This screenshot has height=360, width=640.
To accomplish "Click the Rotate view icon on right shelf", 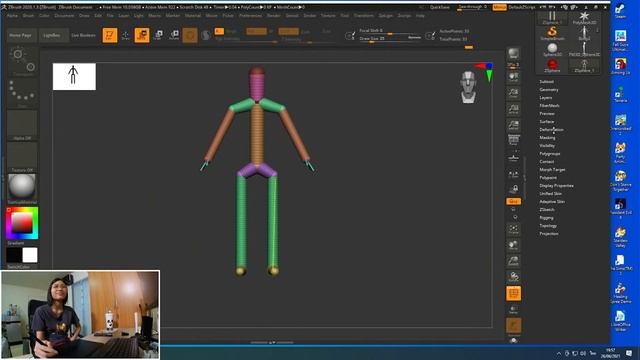I will [513, 277].
